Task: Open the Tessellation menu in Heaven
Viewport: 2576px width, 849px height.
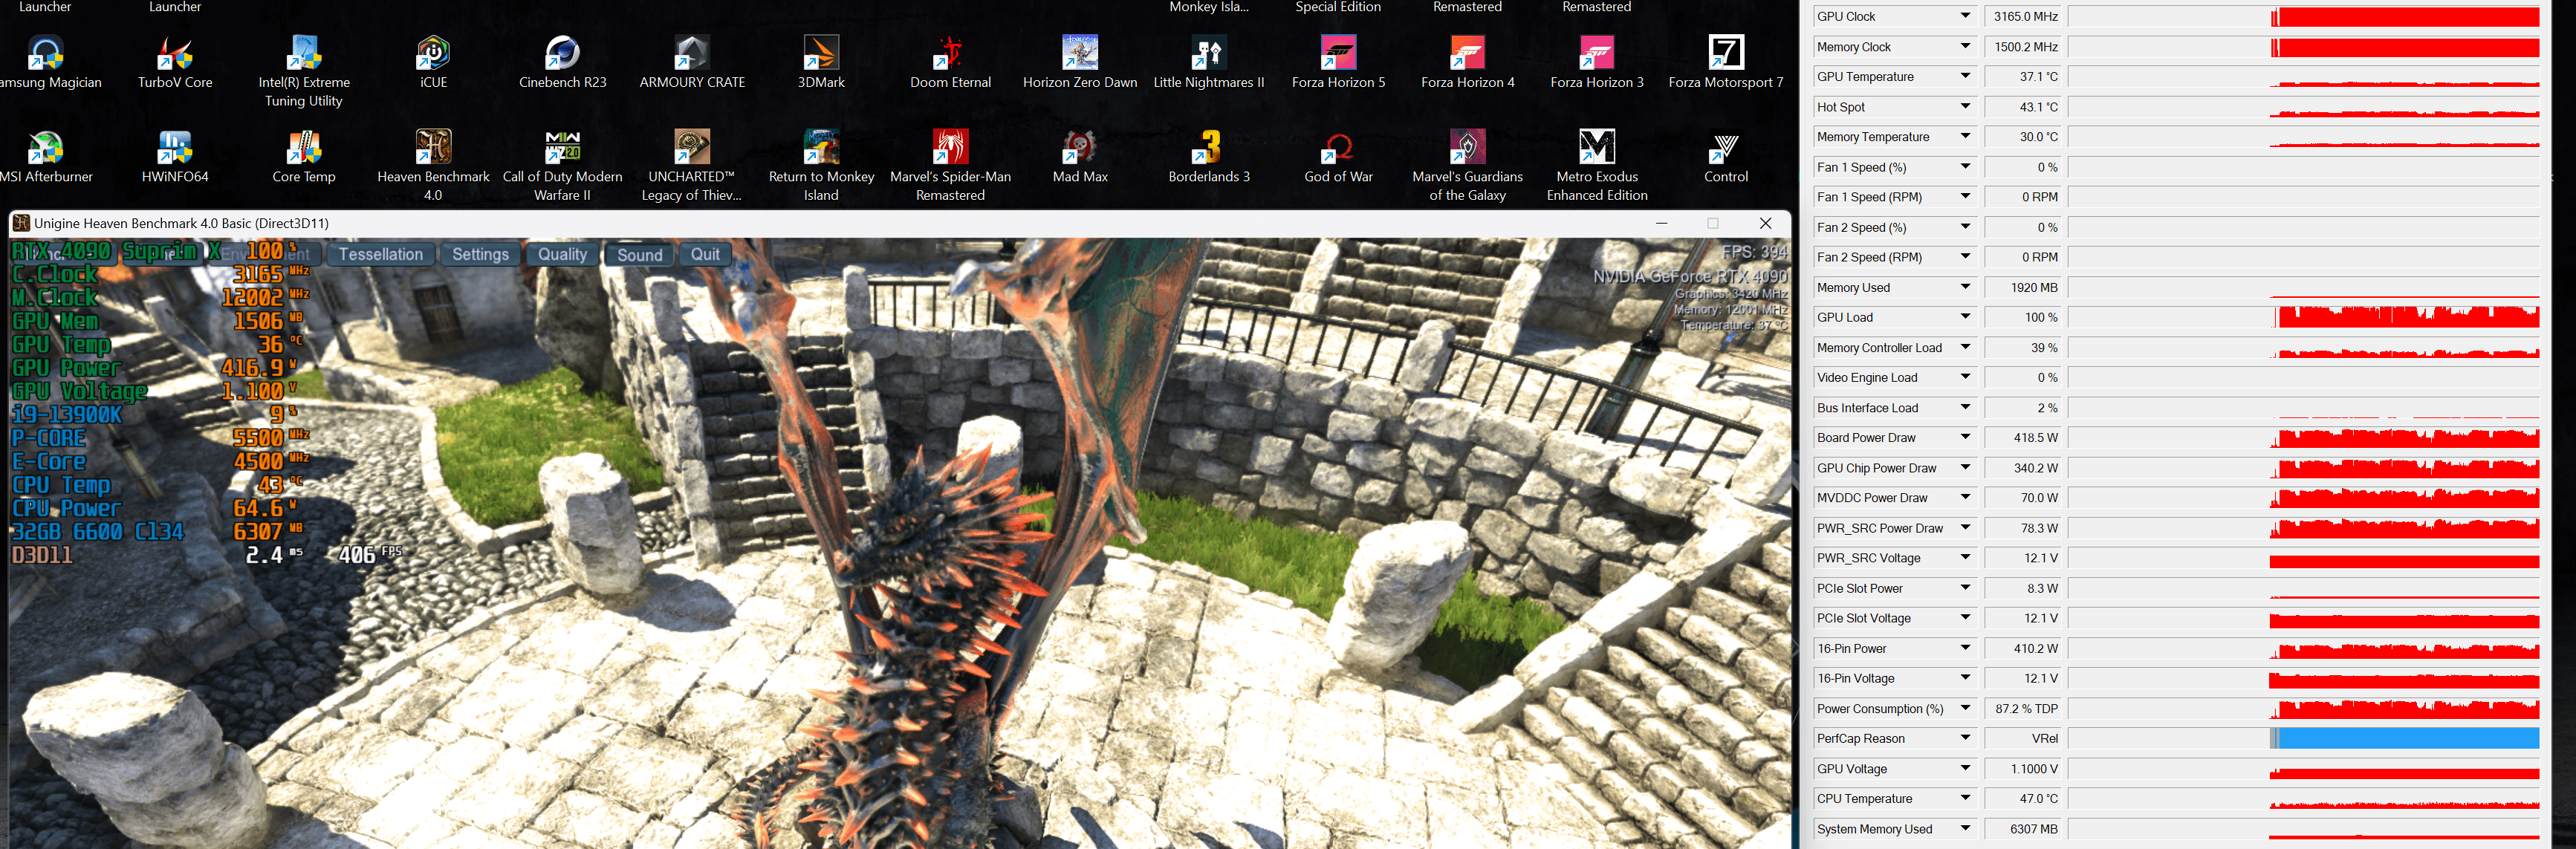Action: [x=381, y=254]
